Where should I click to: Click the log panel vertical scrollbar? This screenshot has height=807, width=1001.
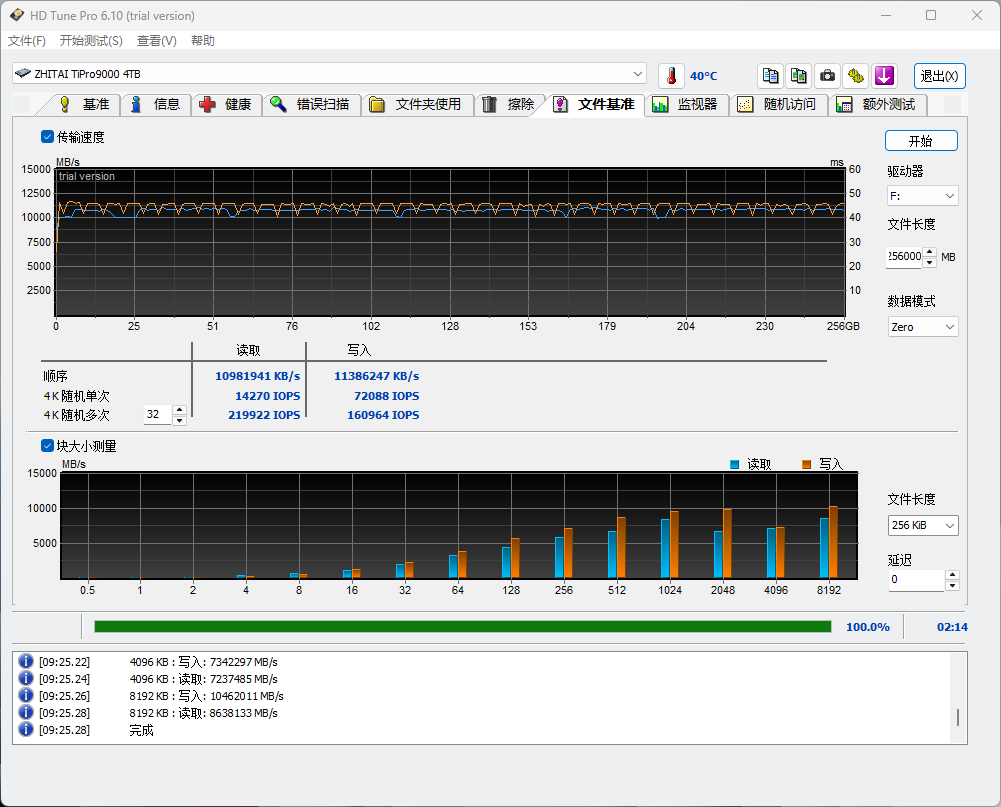click(958, 717)
